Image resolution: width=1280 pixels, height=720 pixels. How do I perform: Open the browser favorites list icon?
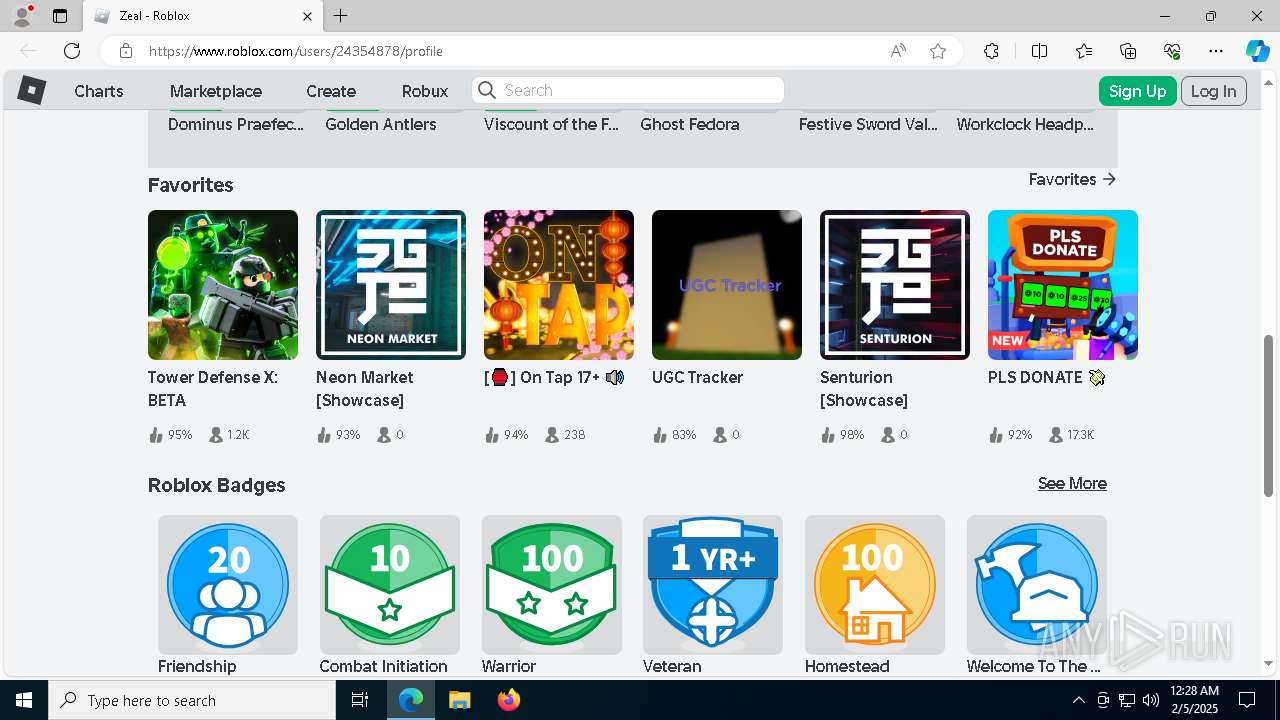[1084, 51]
